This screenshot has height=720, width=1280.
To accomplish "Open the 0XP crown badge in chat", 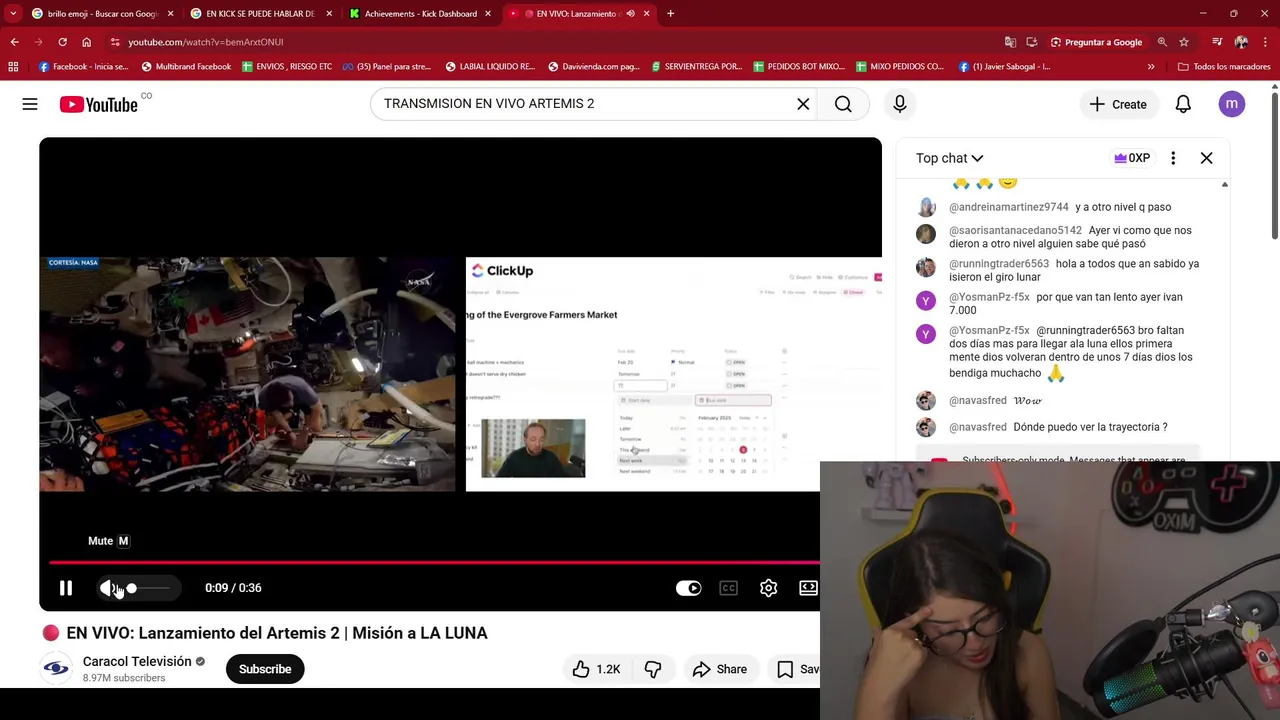I will (1132, 158).
